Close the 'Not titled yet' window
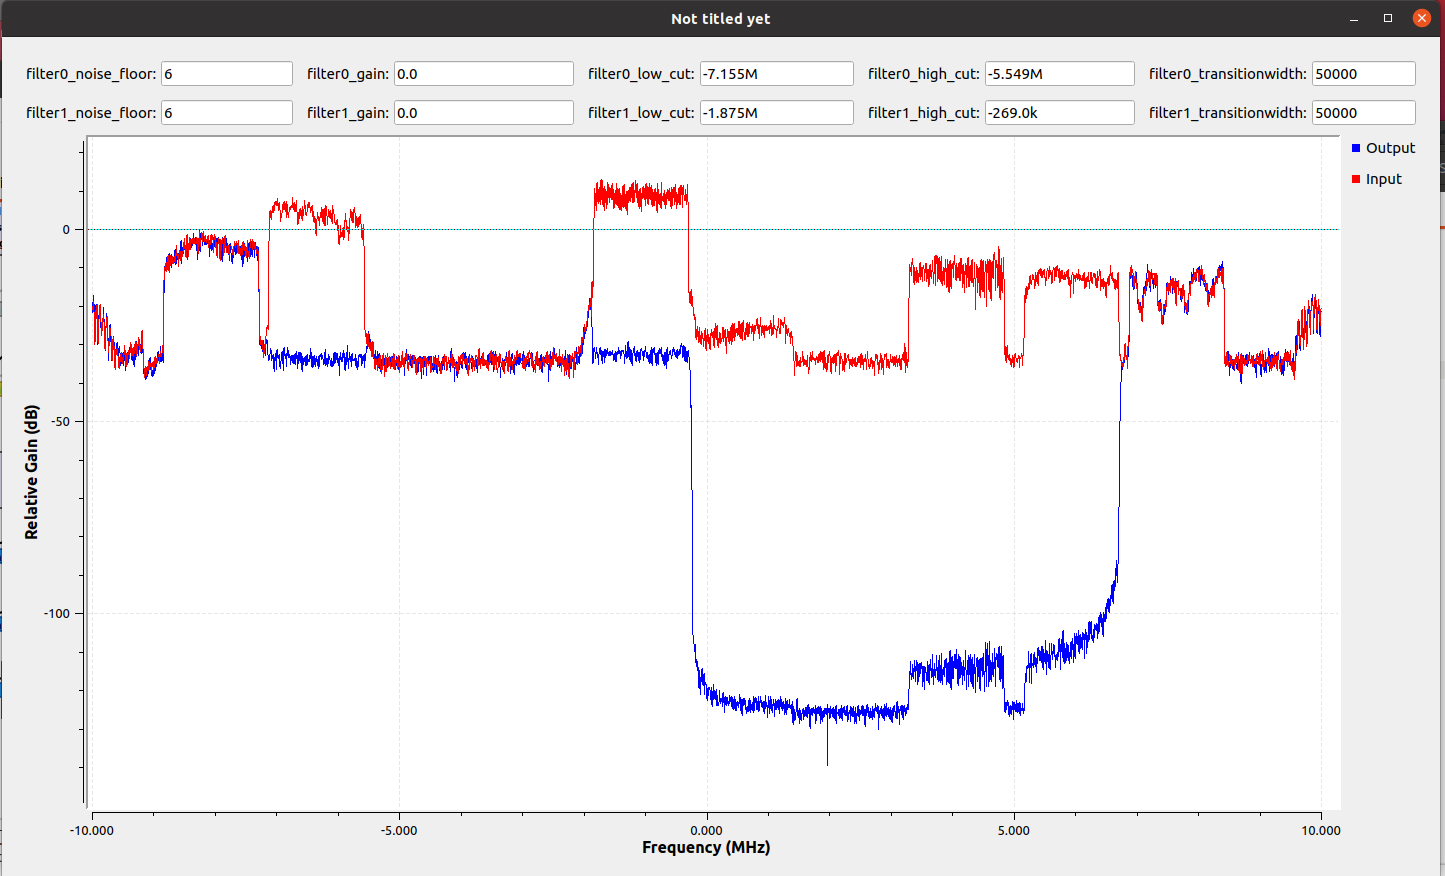1445x876 pixels. pyautogui.click(x=1421, y=18)
